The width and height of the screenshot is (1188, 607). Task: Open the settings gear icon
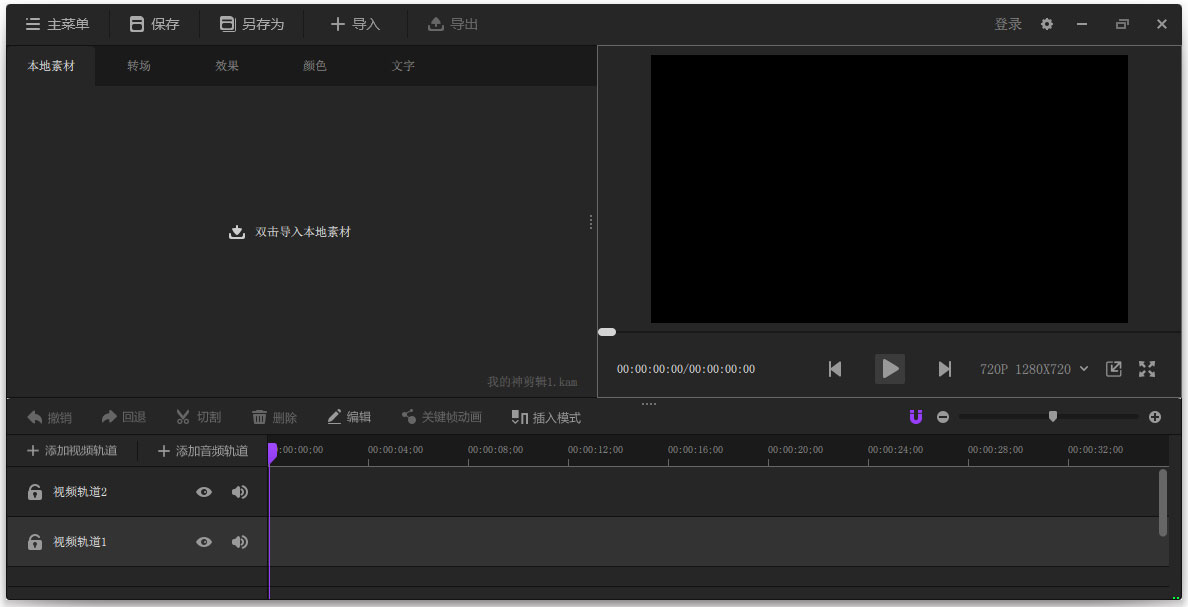coord(1047,24)
